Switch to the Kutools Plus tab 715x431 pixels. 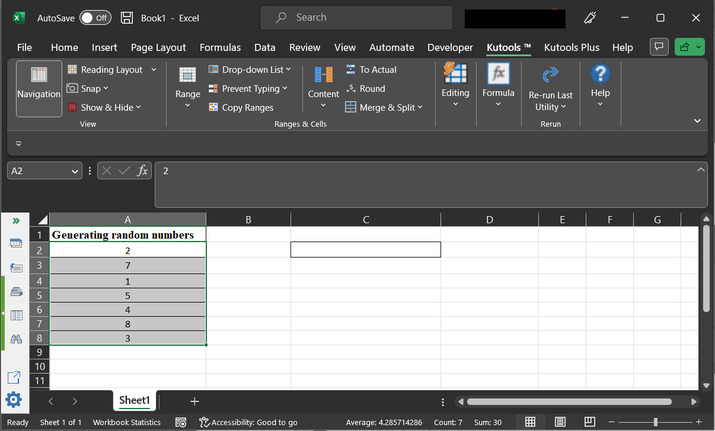pyautogui.click(x=570, y=47)
